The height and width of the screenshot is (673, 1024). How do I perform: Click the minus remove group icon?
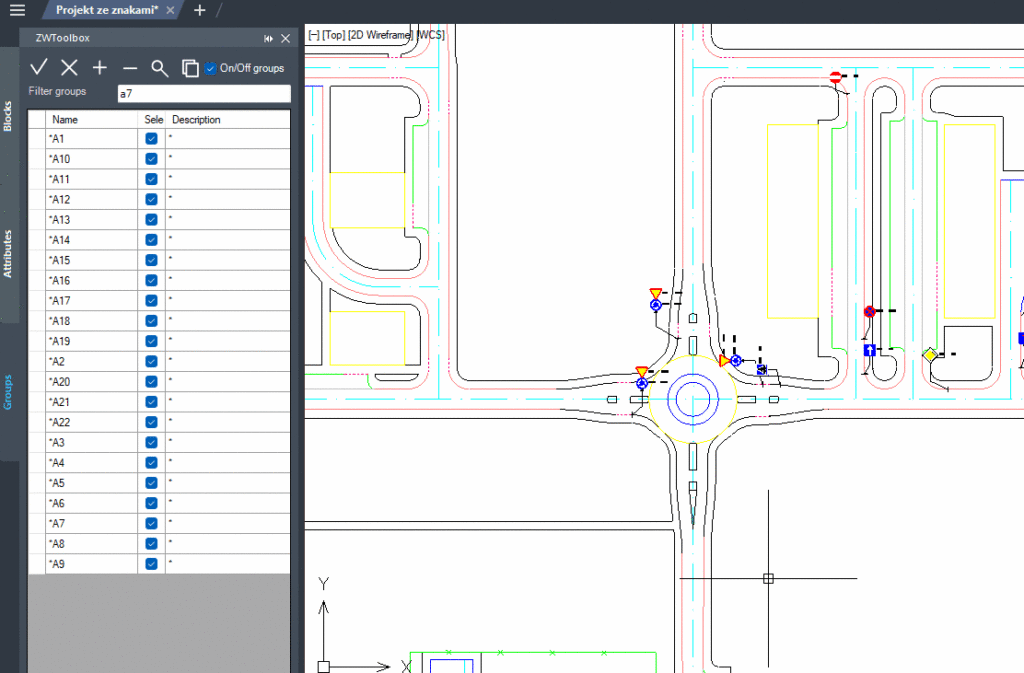(130, 68)
